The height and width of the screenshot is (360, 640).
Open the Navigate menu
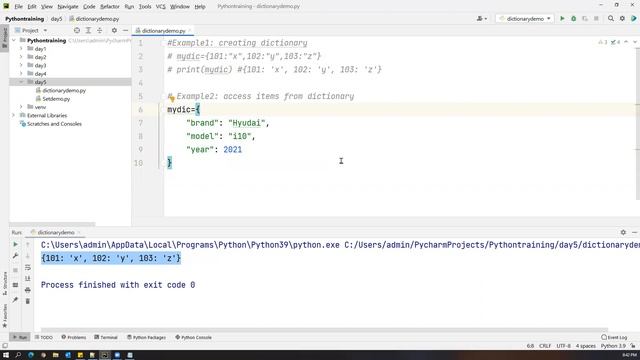click(68, 7)
